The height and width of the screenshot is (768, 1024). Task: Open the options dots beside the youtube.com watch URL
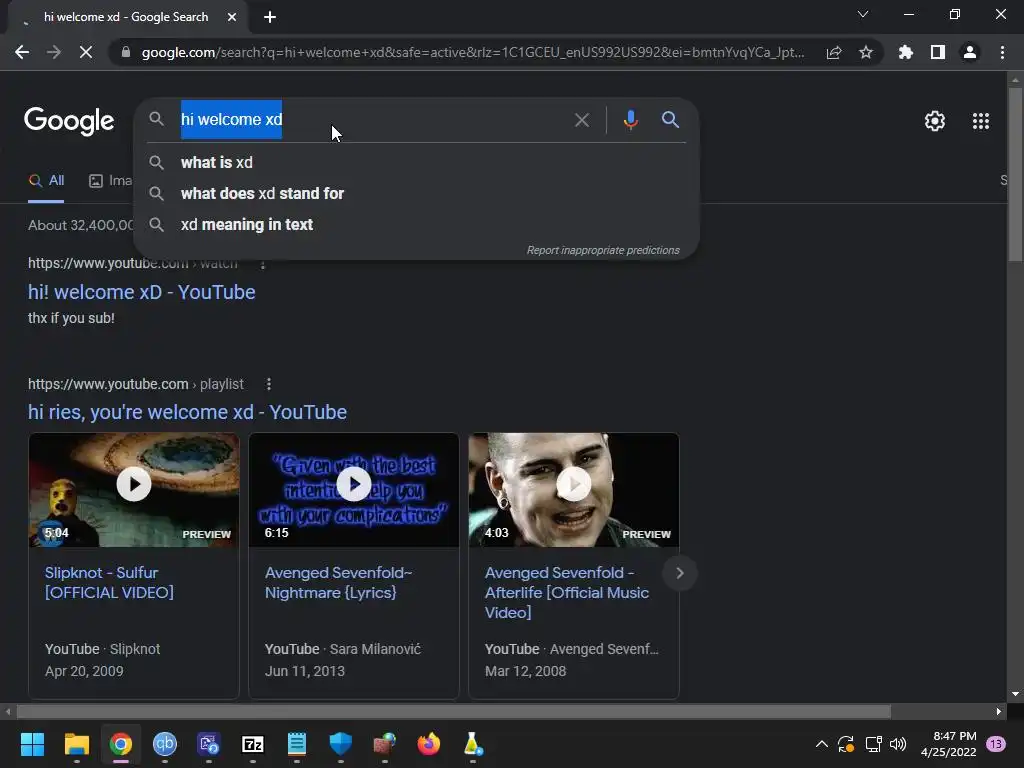263,264
